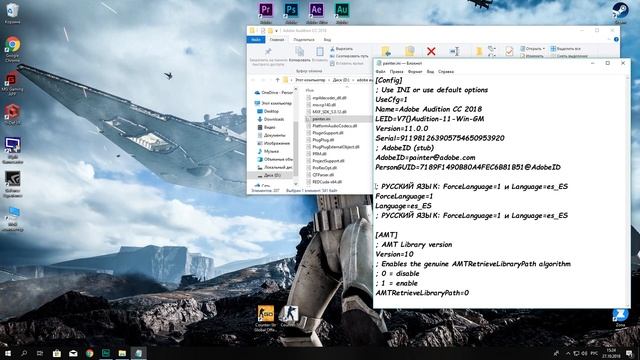Viewport: 640px width, 360px height.
Task: Open the Вид menu in Notepad
Action: click(430, 72)
